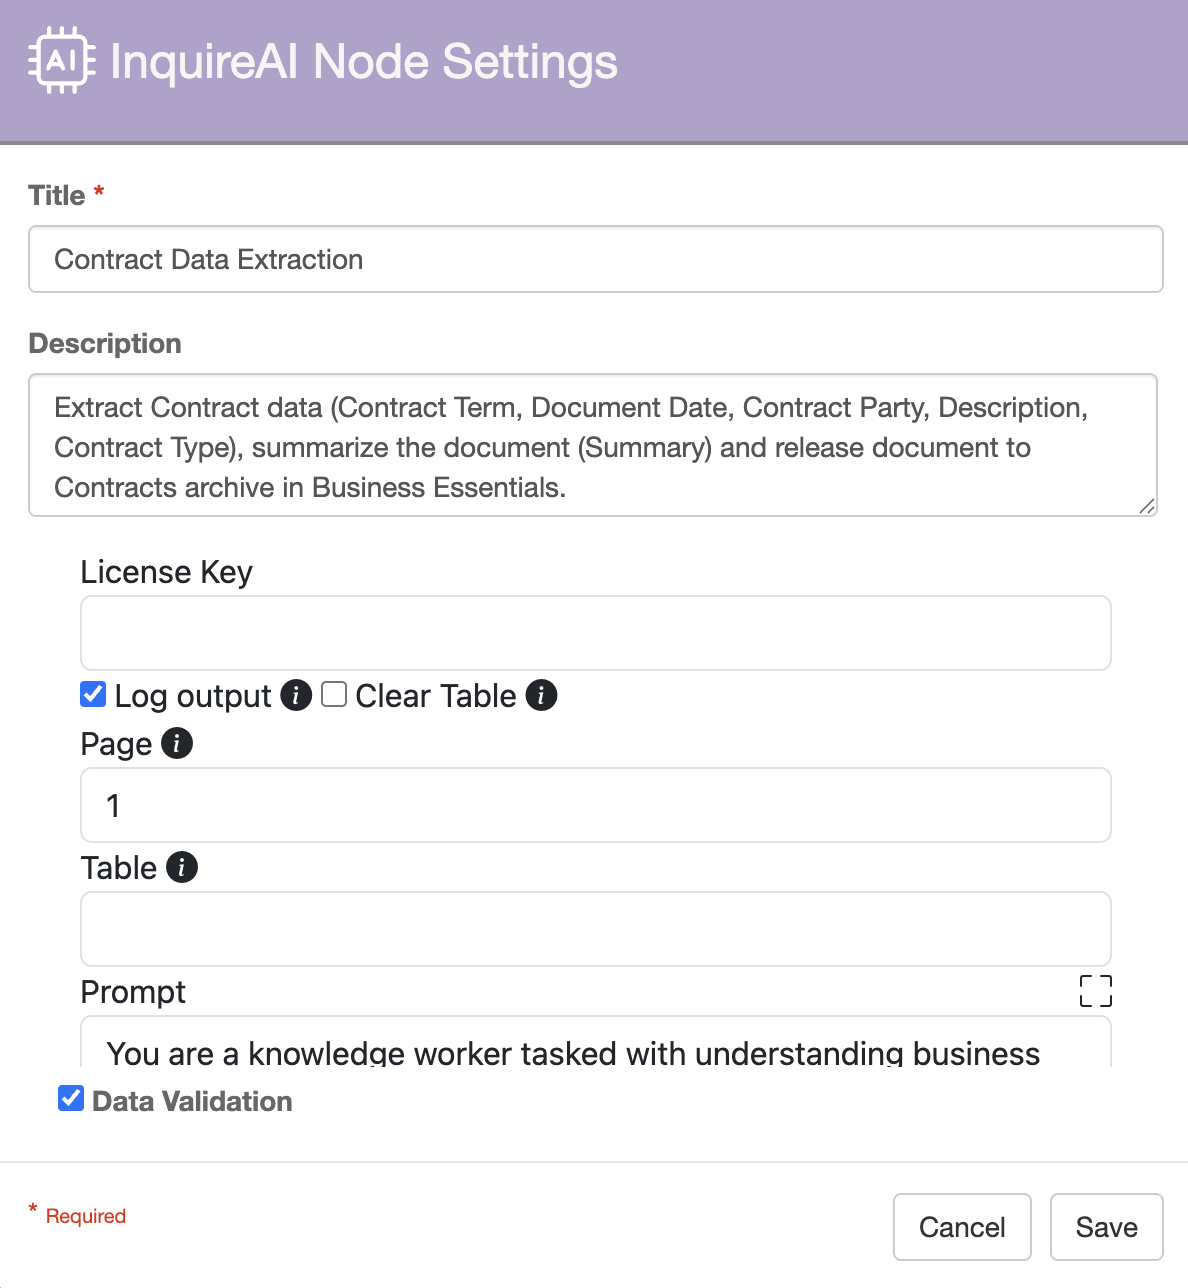This screenshot has height=1288, width=1188.
Task: Click the License Key input box
Action: (595, 633)
